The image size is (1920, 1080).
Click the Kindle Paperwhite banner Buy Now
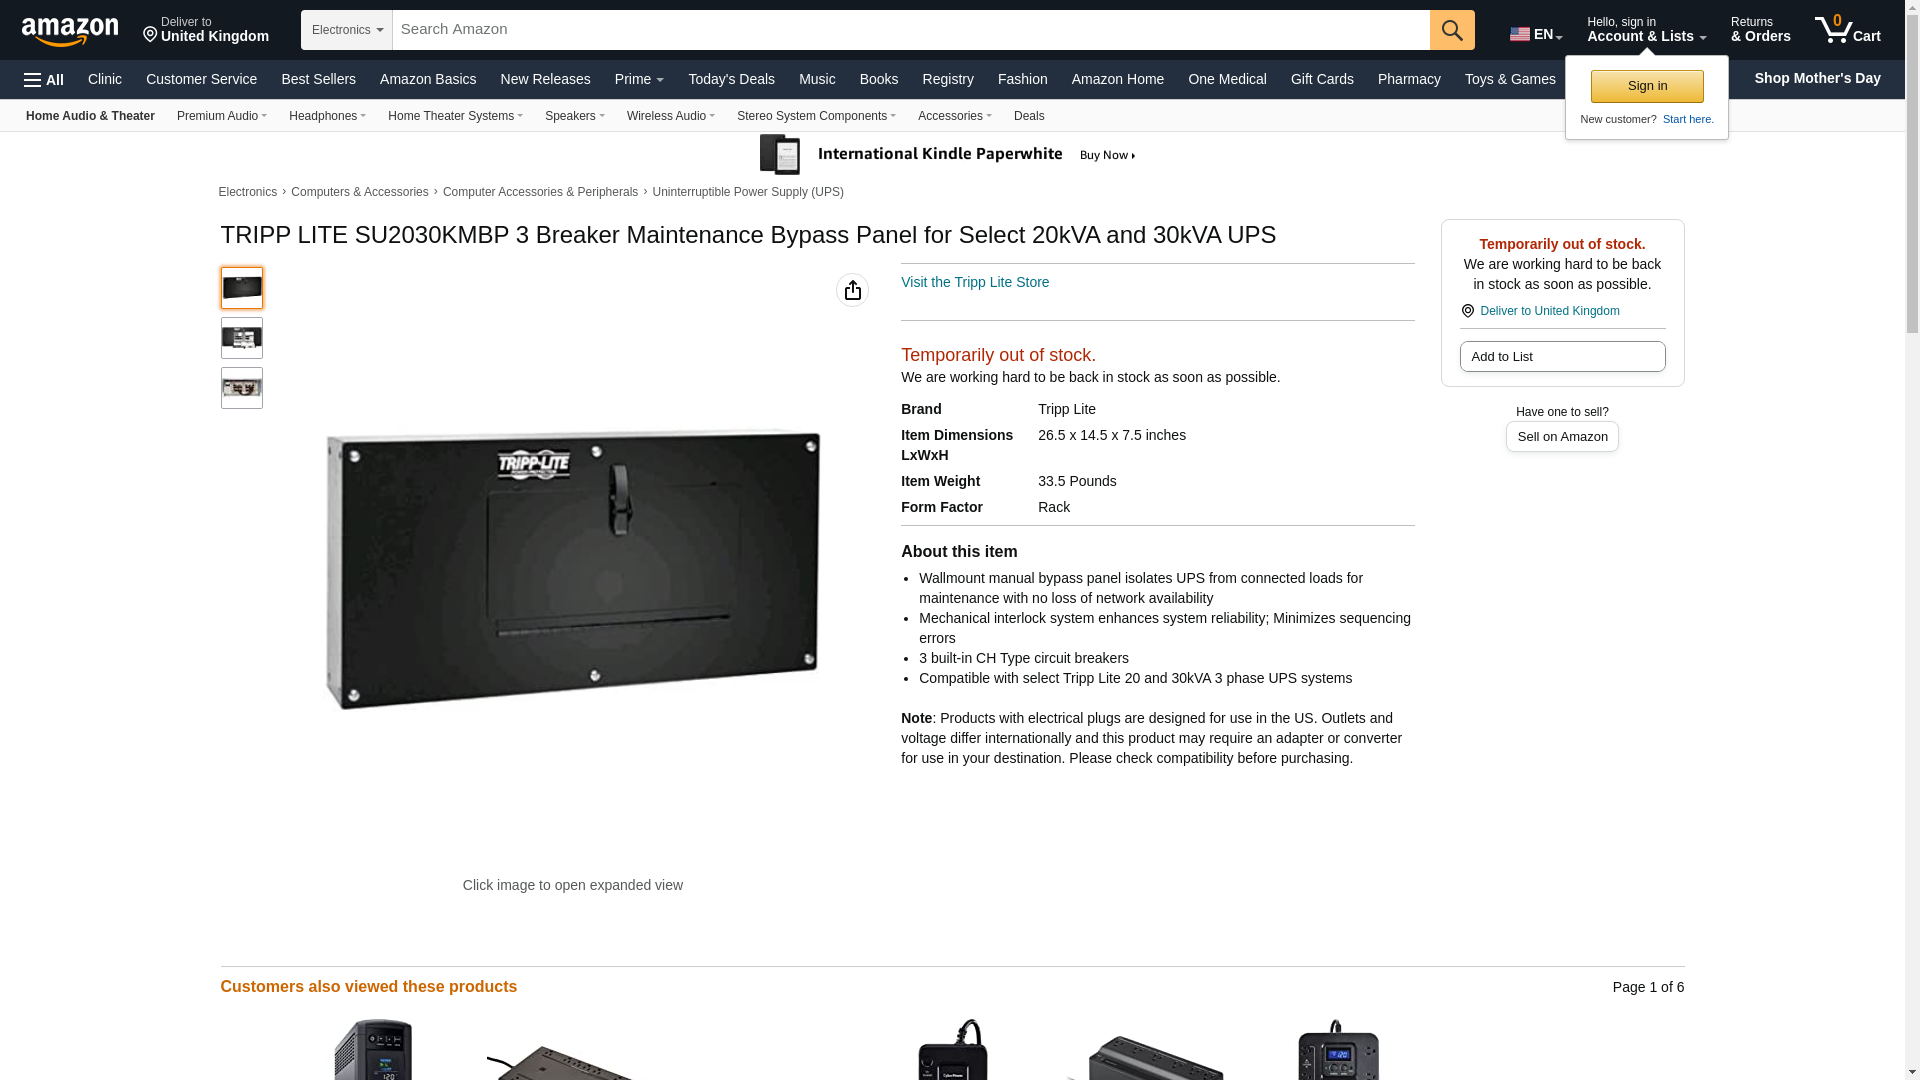coord(1107,155)
